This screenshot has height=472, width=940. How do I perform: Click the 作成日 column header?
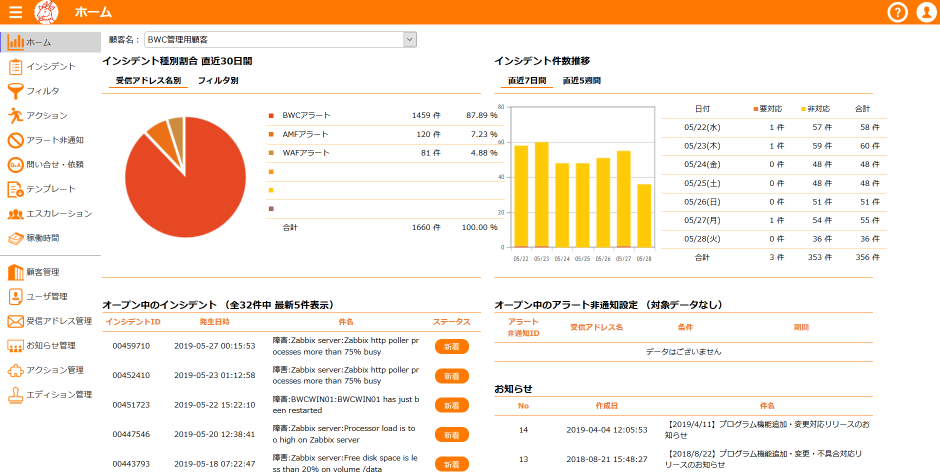[607, 406]
